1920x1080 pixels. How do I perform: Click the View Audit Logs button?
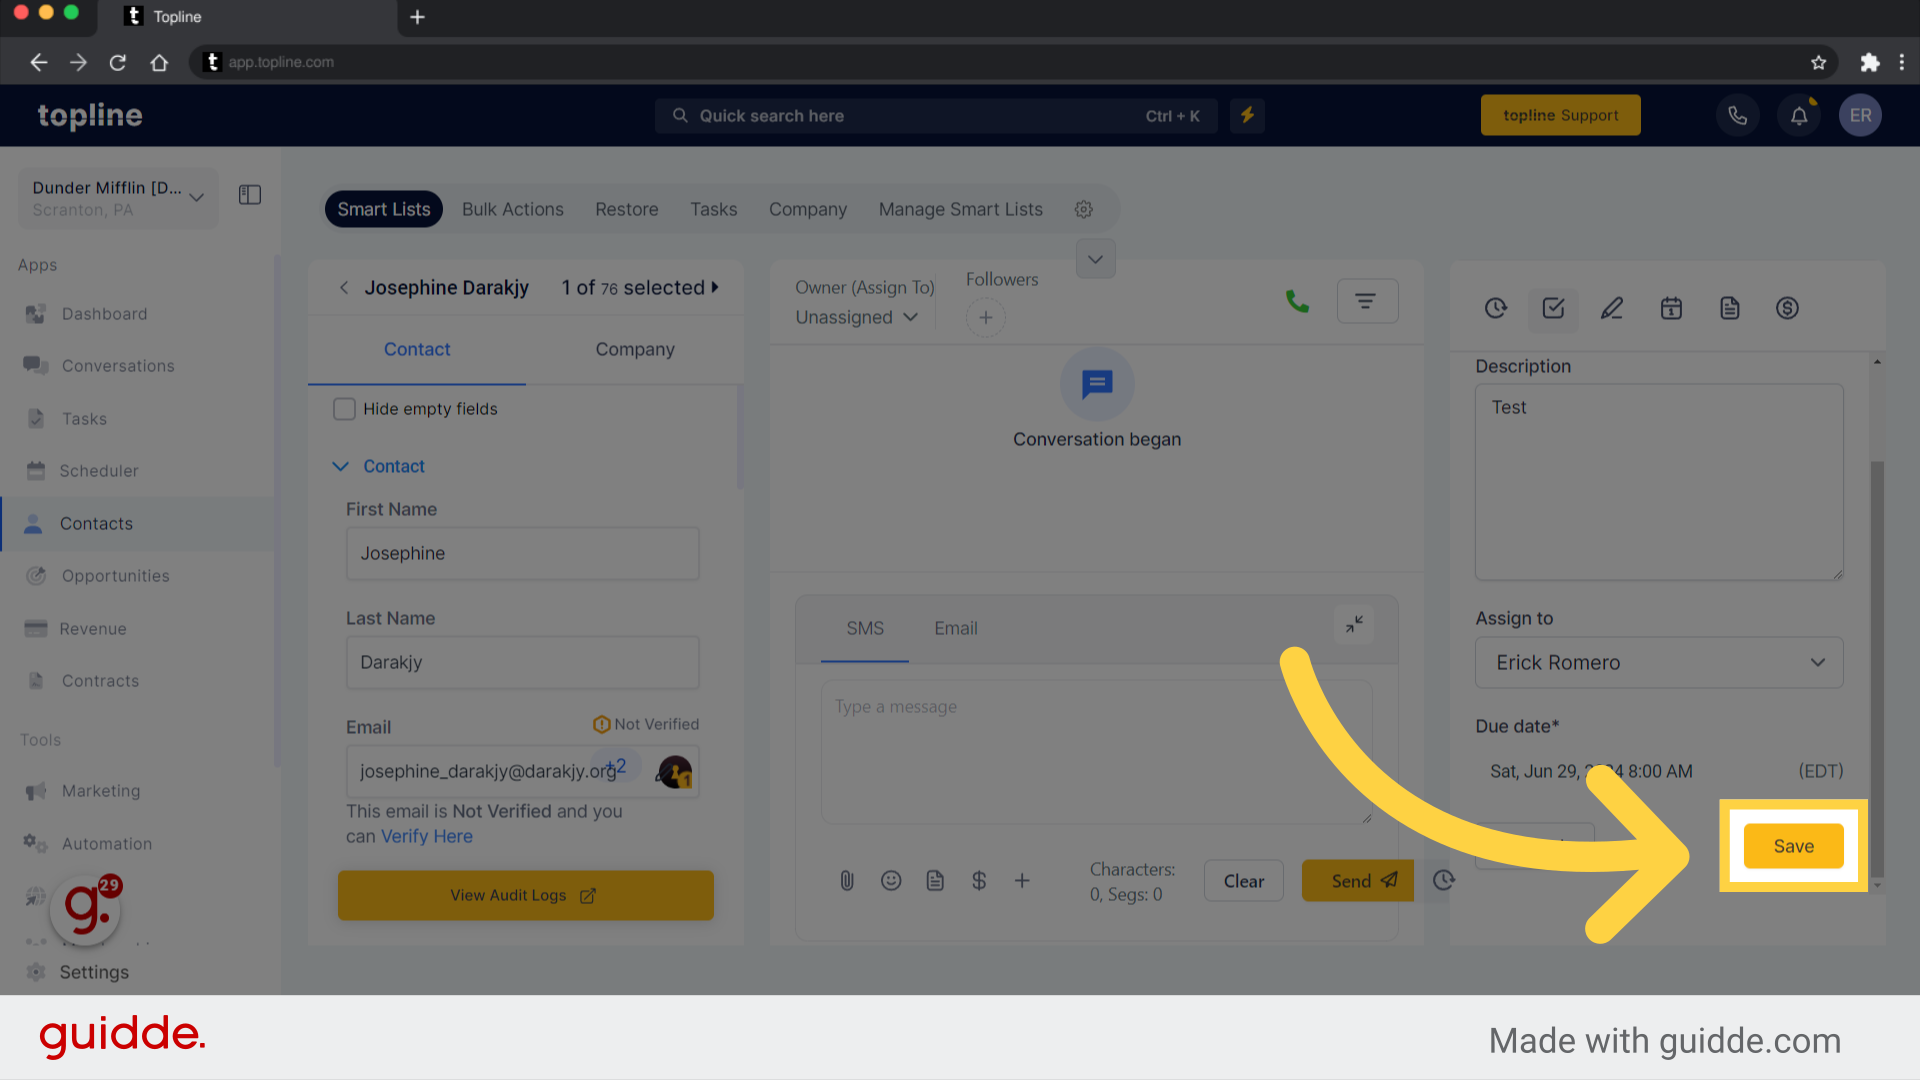coord(525,894)
